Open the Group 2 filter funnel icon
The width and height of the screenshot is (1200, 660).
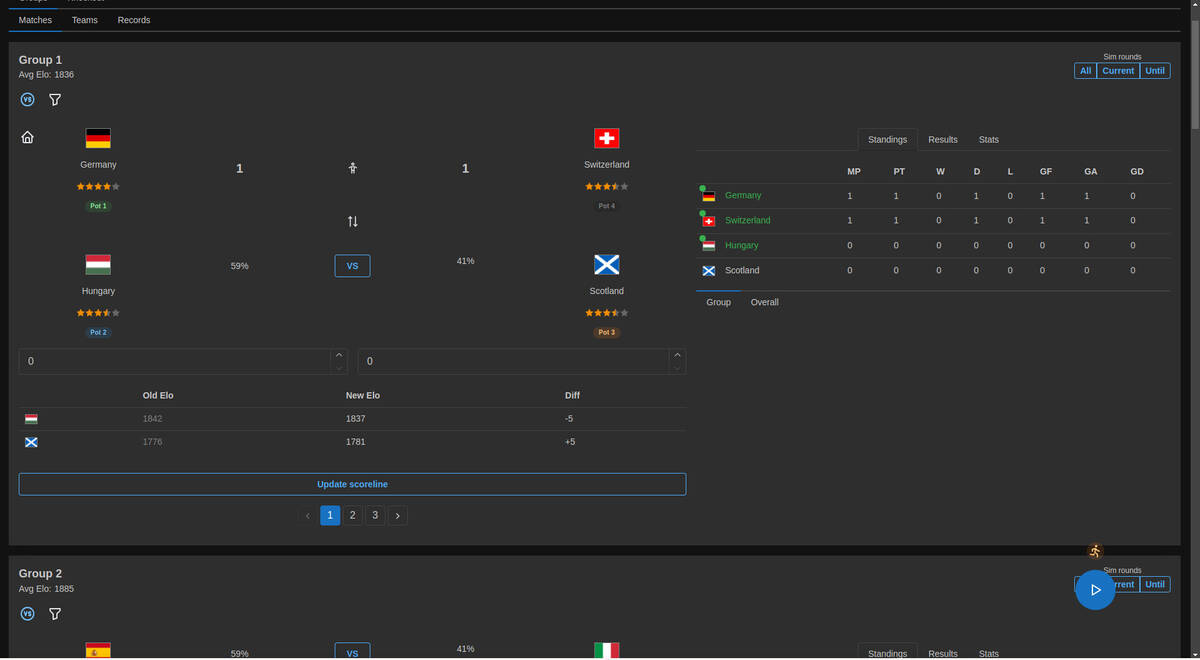[55, 613]
